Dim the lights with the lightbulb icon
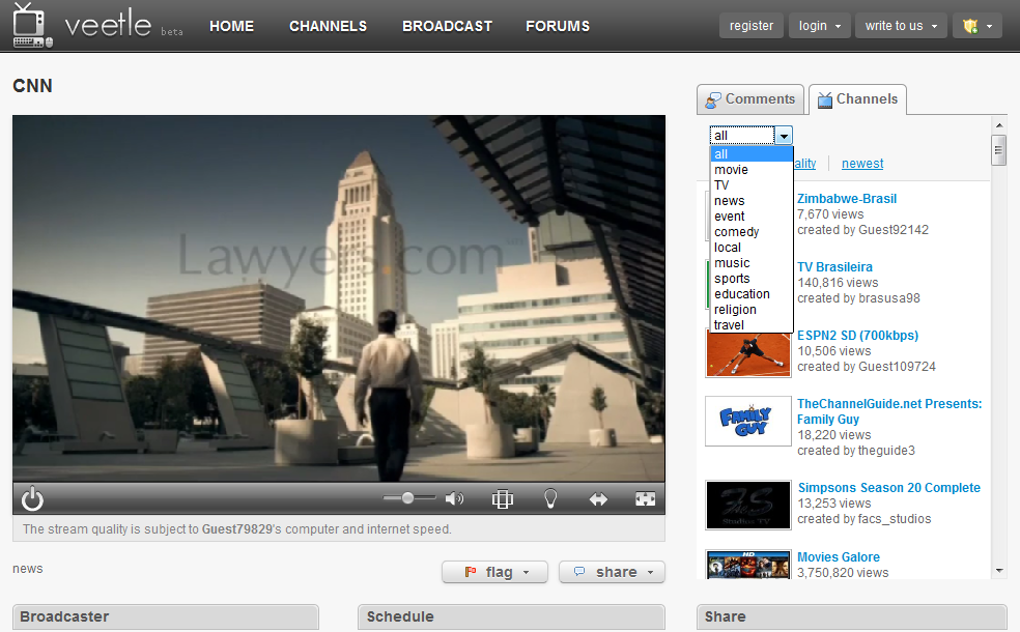The image size is (1020, 632). point(550,499)
